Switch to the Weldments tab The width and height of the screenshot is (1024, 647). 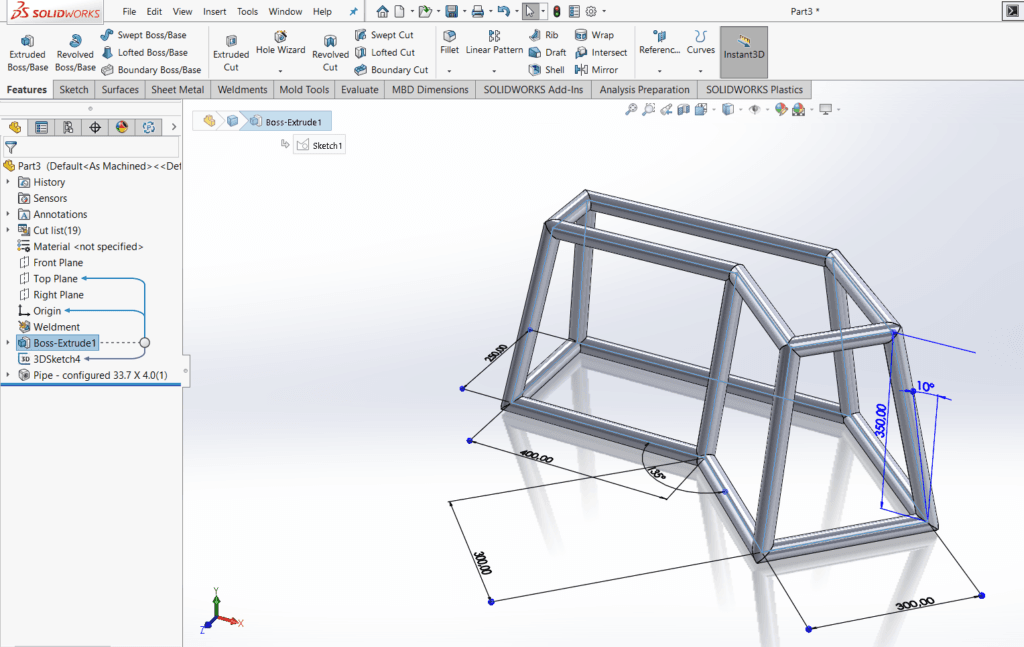tap(242, 89)
